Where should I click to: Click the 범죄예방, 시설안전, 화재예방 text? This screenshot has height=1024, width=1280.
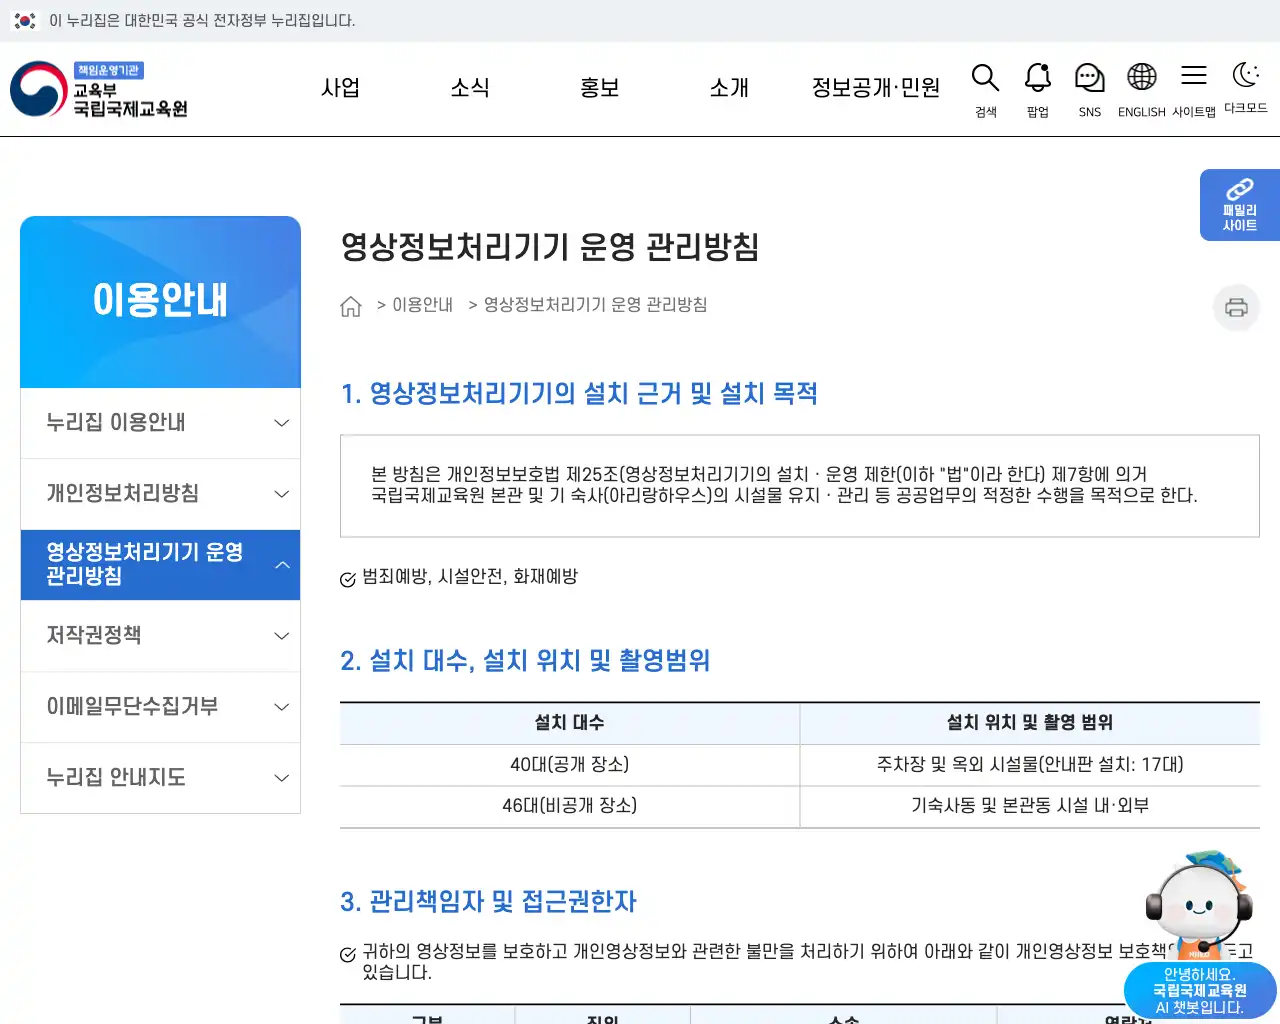tap(470, 577)
